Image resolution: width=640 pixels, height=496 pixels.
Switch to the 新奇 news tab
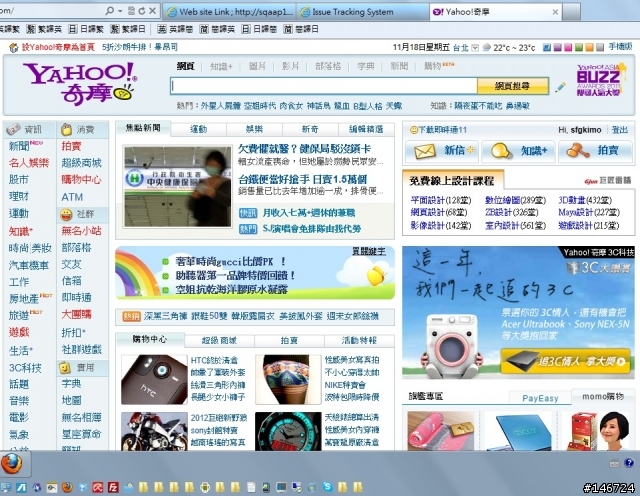(310, 129)
